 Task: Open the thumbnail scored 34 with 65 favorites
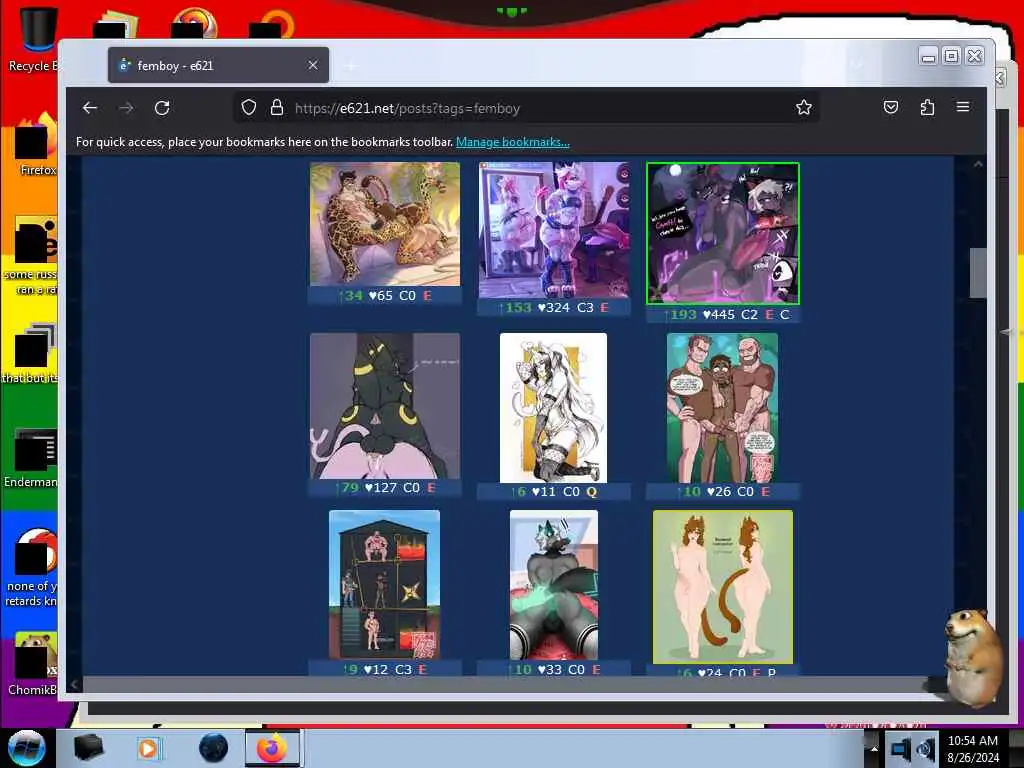pos(385,224)
